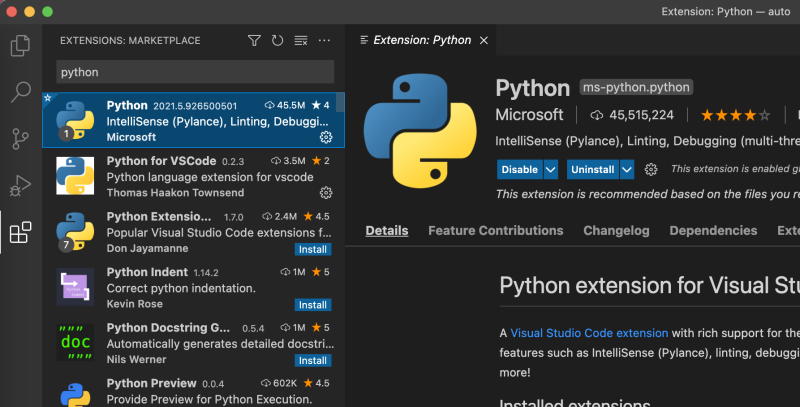Click the Microsoft publisher name in details
The image size is (800, 407).
(529, 115)
